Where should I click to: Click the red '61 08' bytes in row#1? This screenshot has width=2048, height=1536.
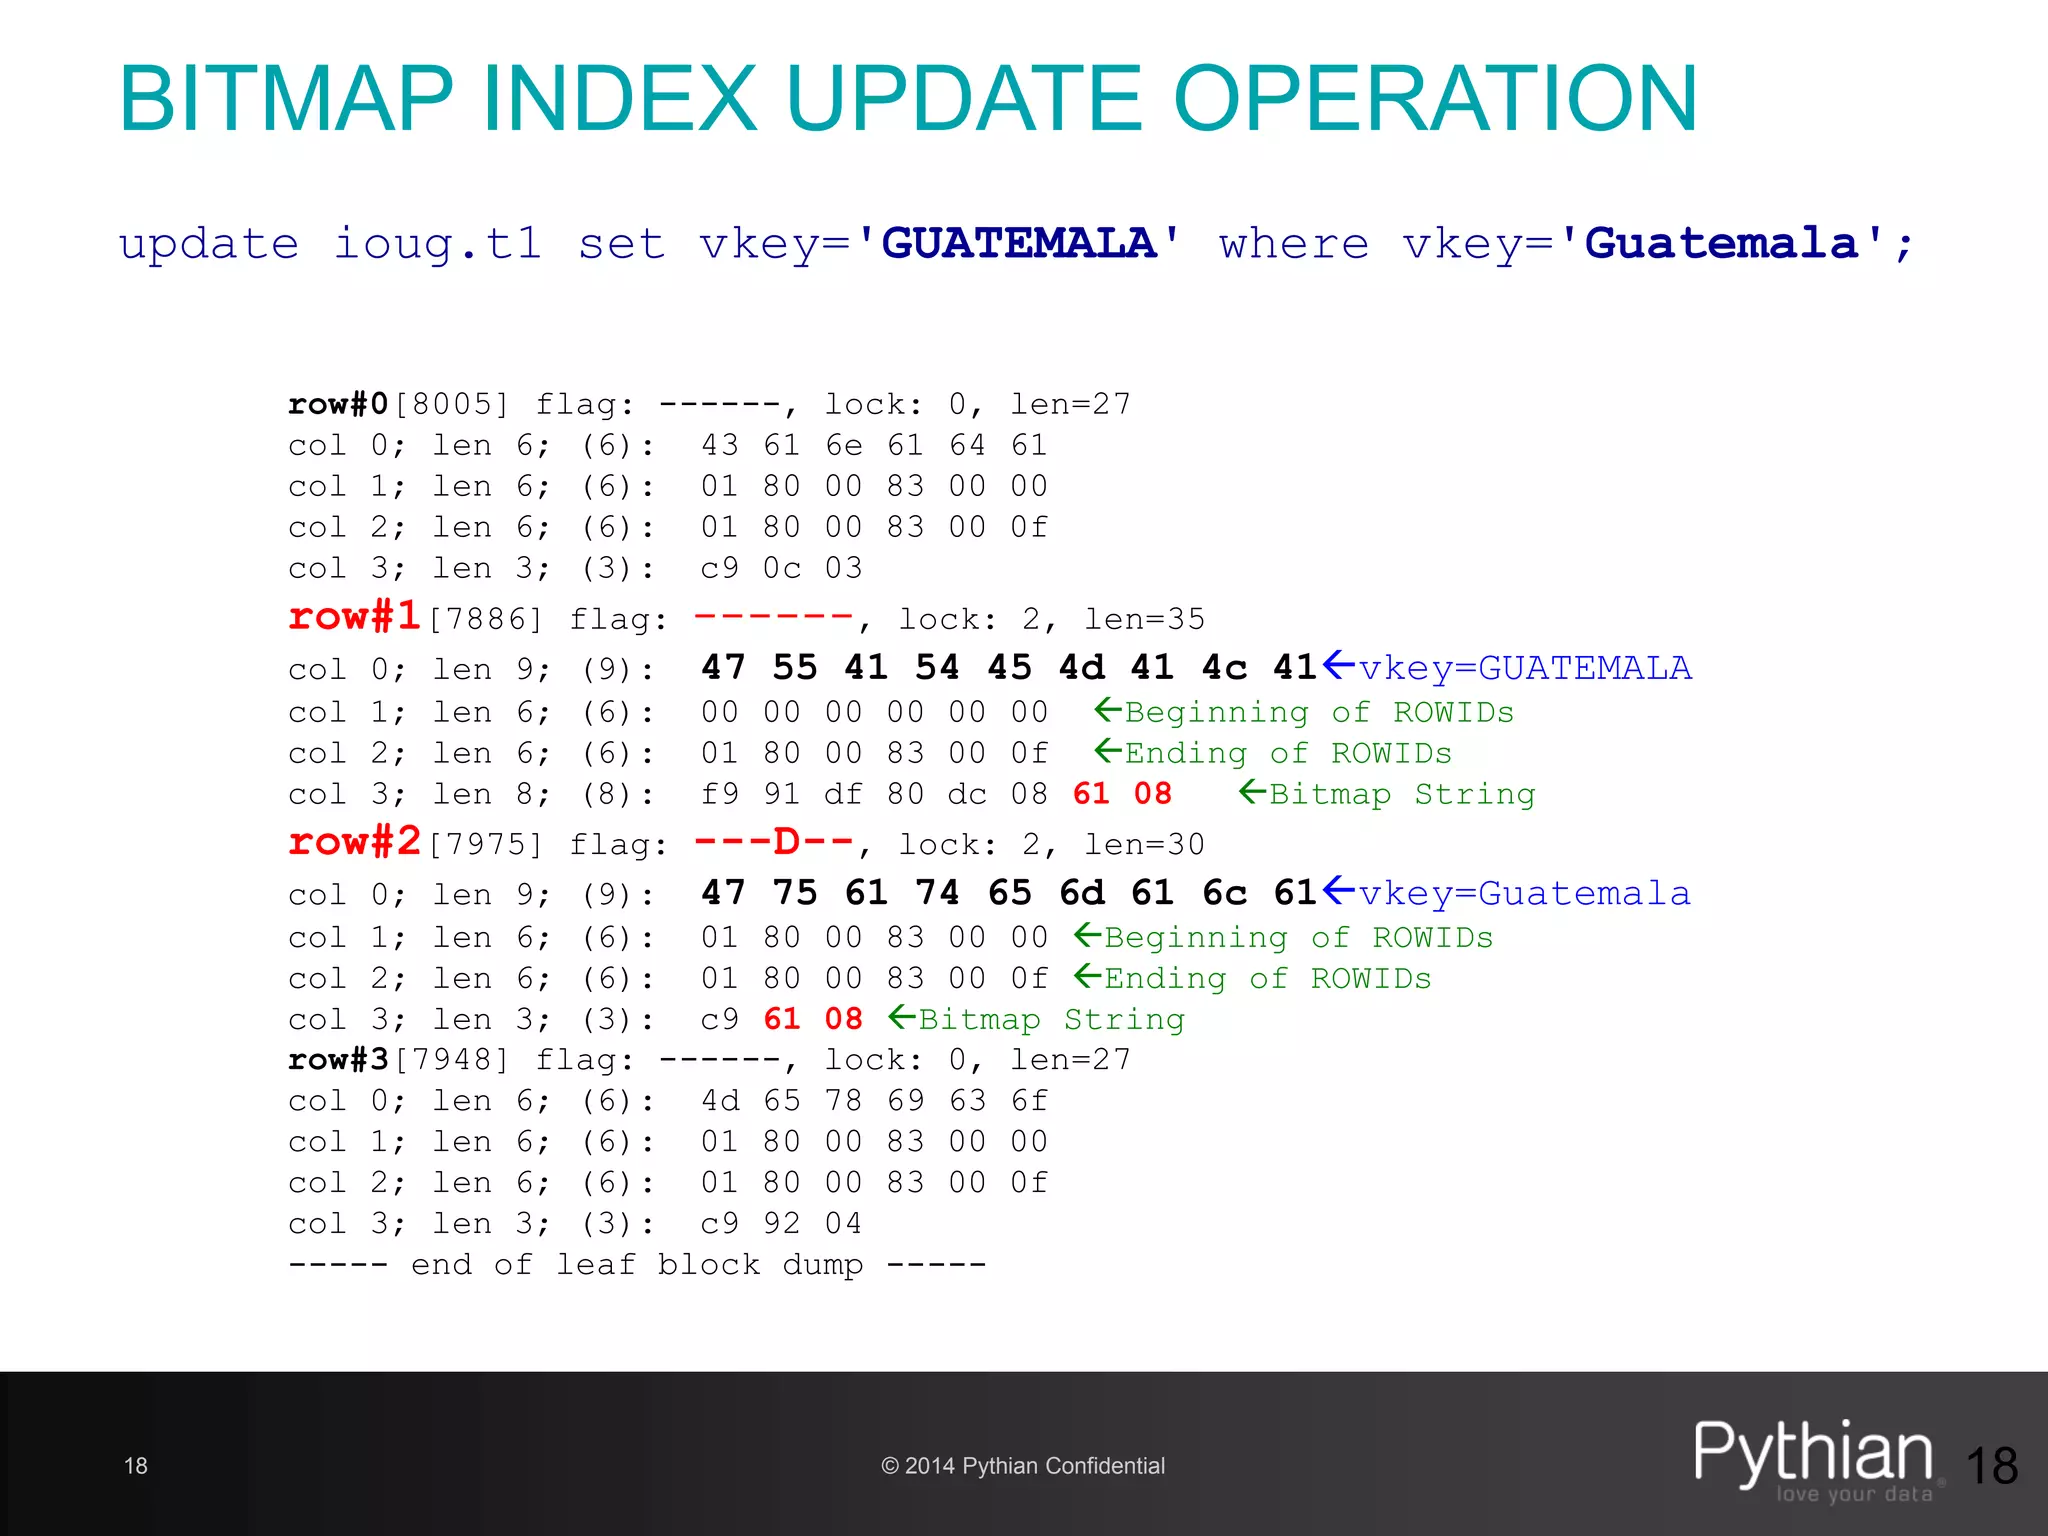click(x=1122, y=794)
